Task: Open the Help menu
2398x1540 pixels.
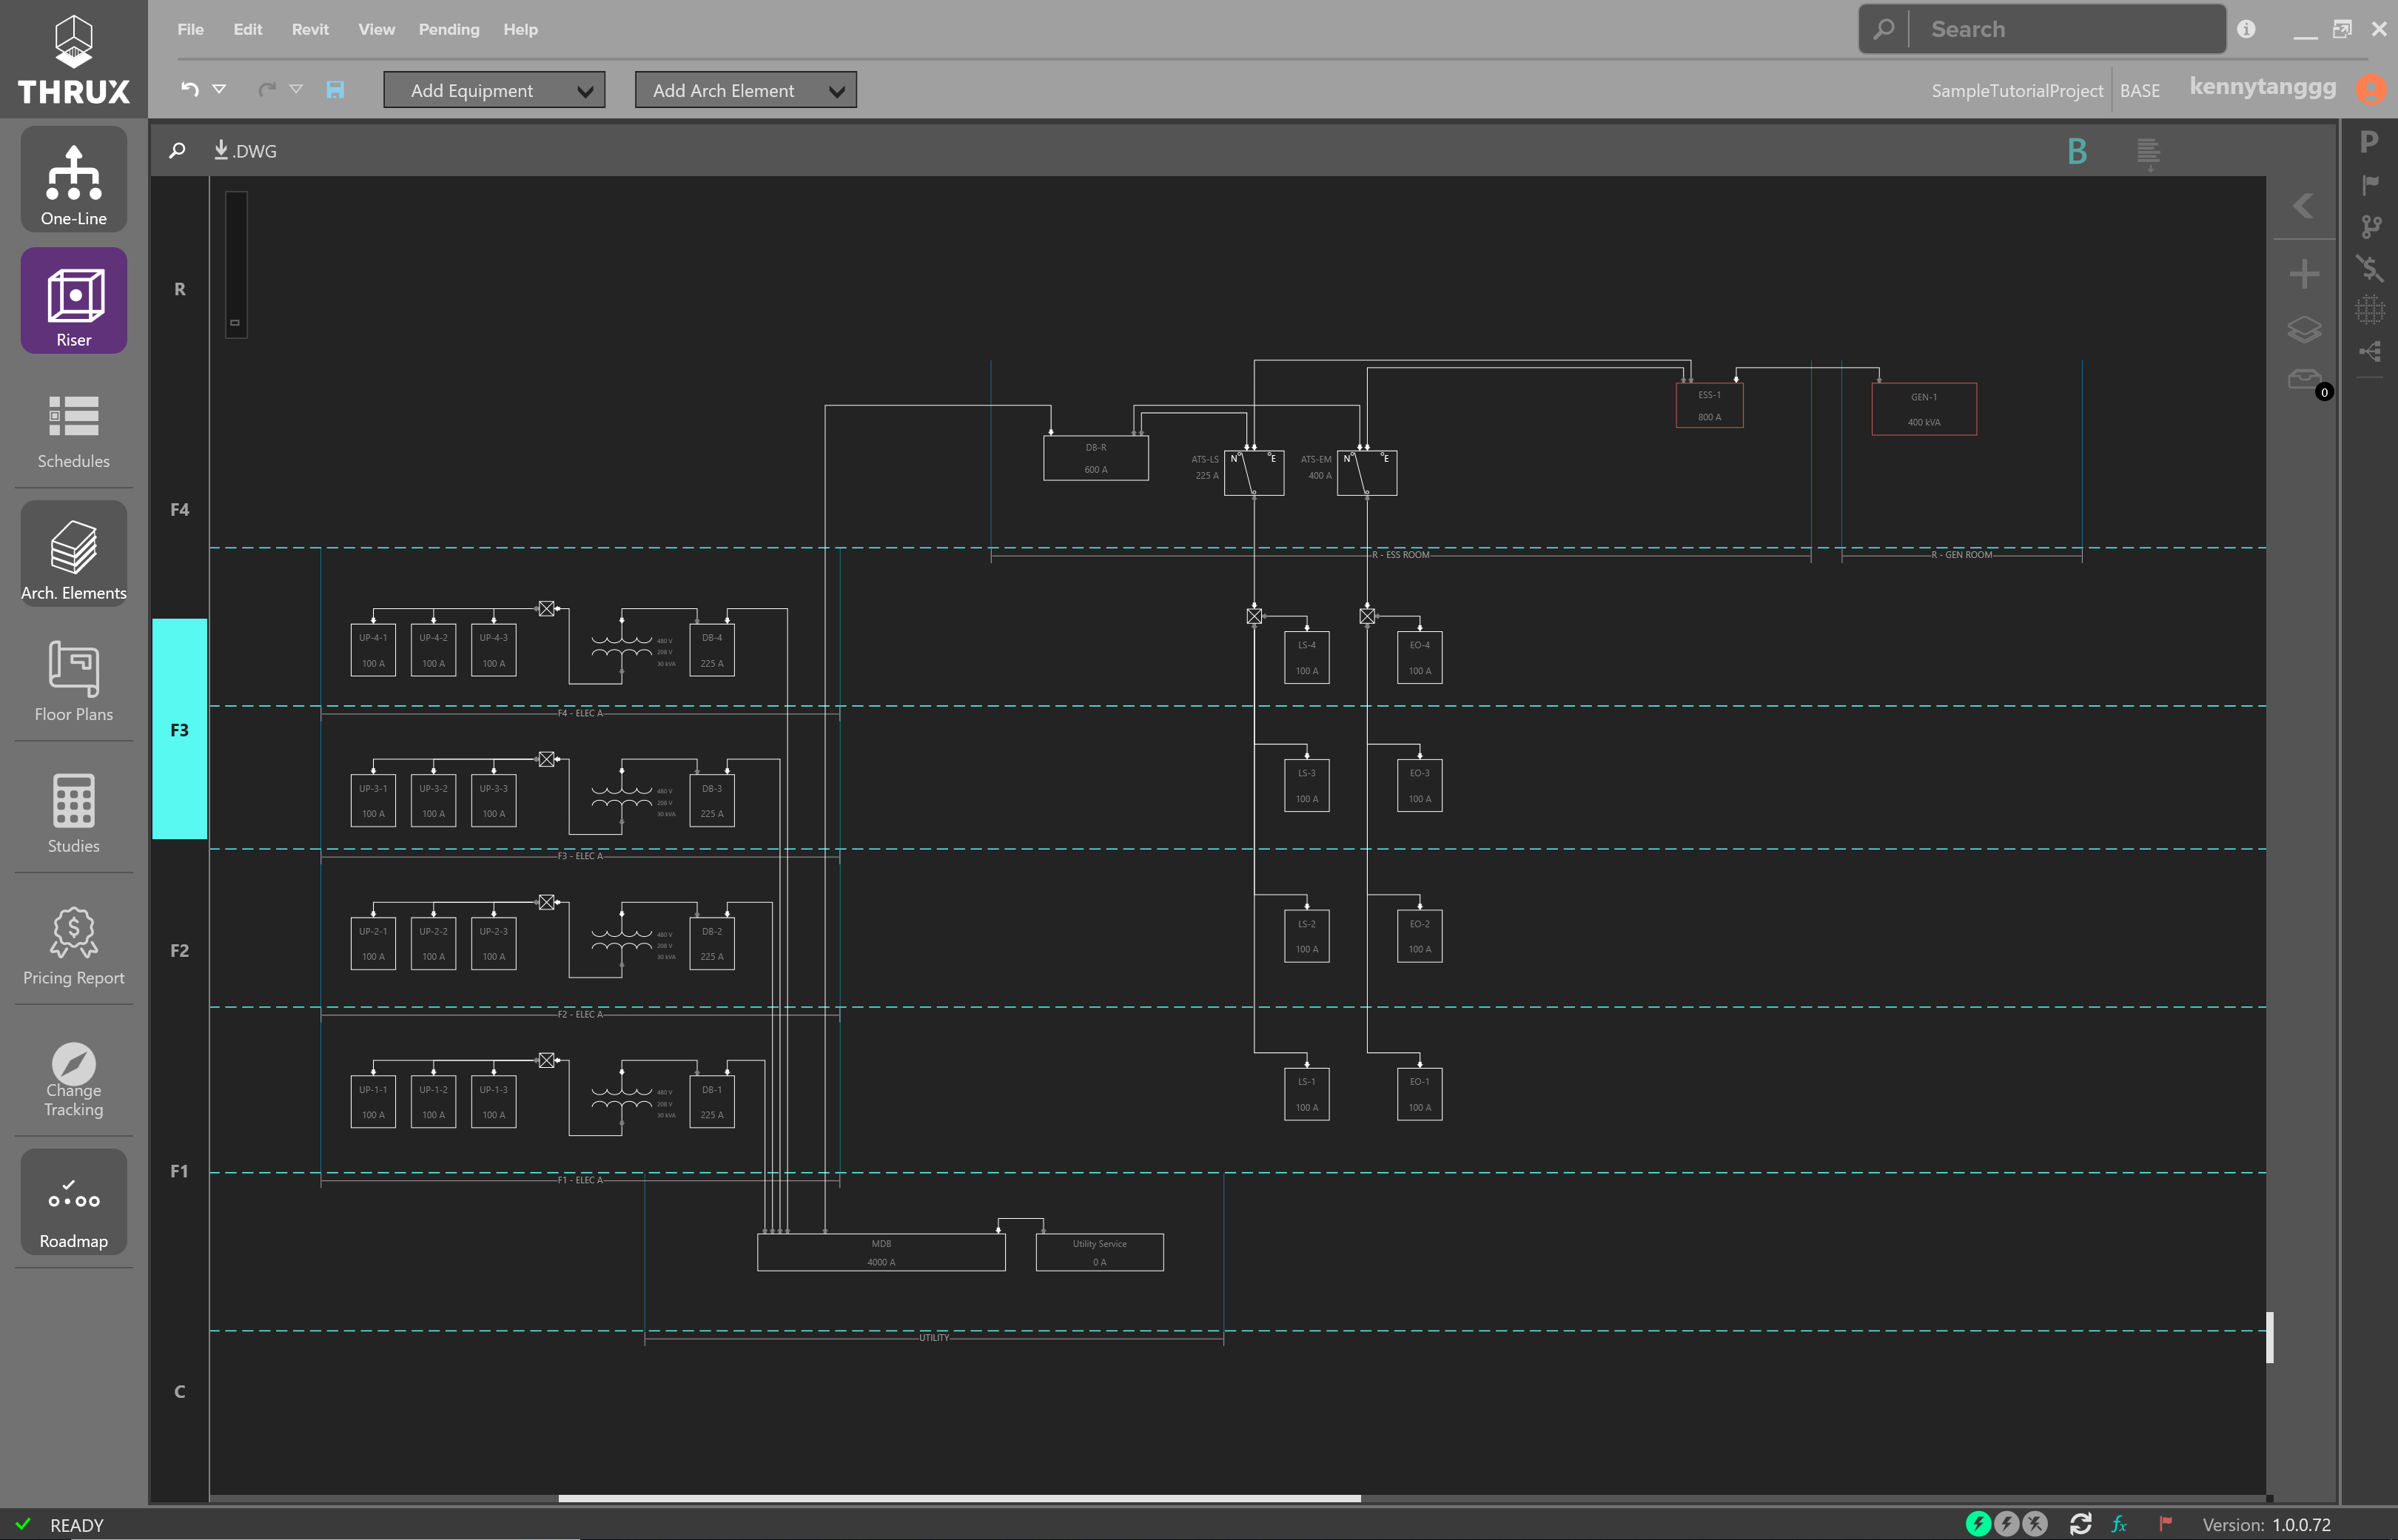Action: [520, 29]
